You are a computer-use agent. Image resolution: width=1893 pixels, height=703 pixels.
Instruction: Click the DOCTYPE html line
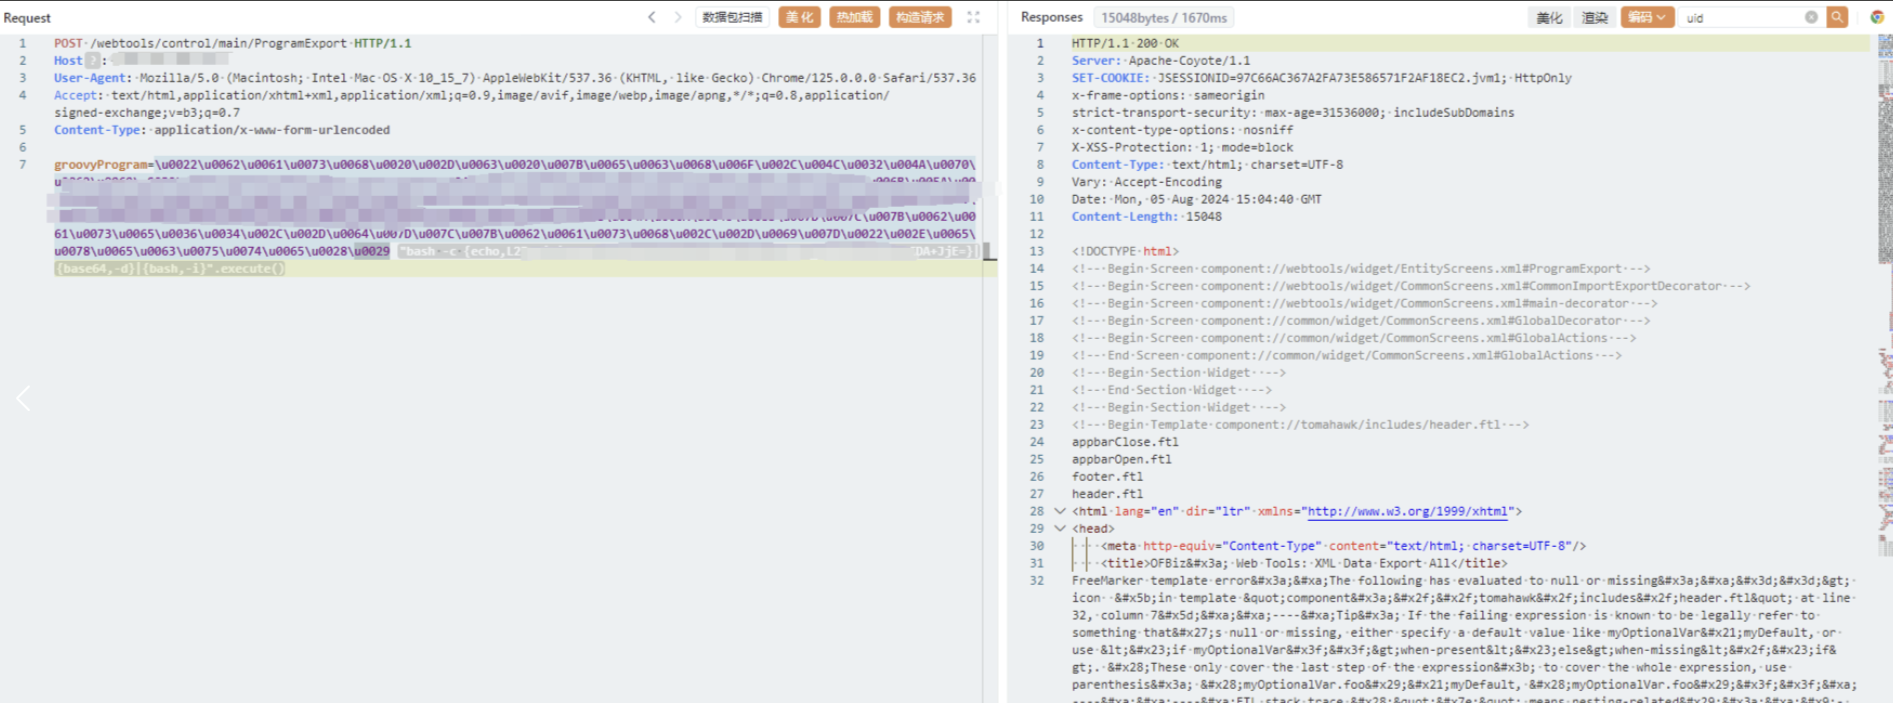pyautogui.click(x=1125, y=251)
